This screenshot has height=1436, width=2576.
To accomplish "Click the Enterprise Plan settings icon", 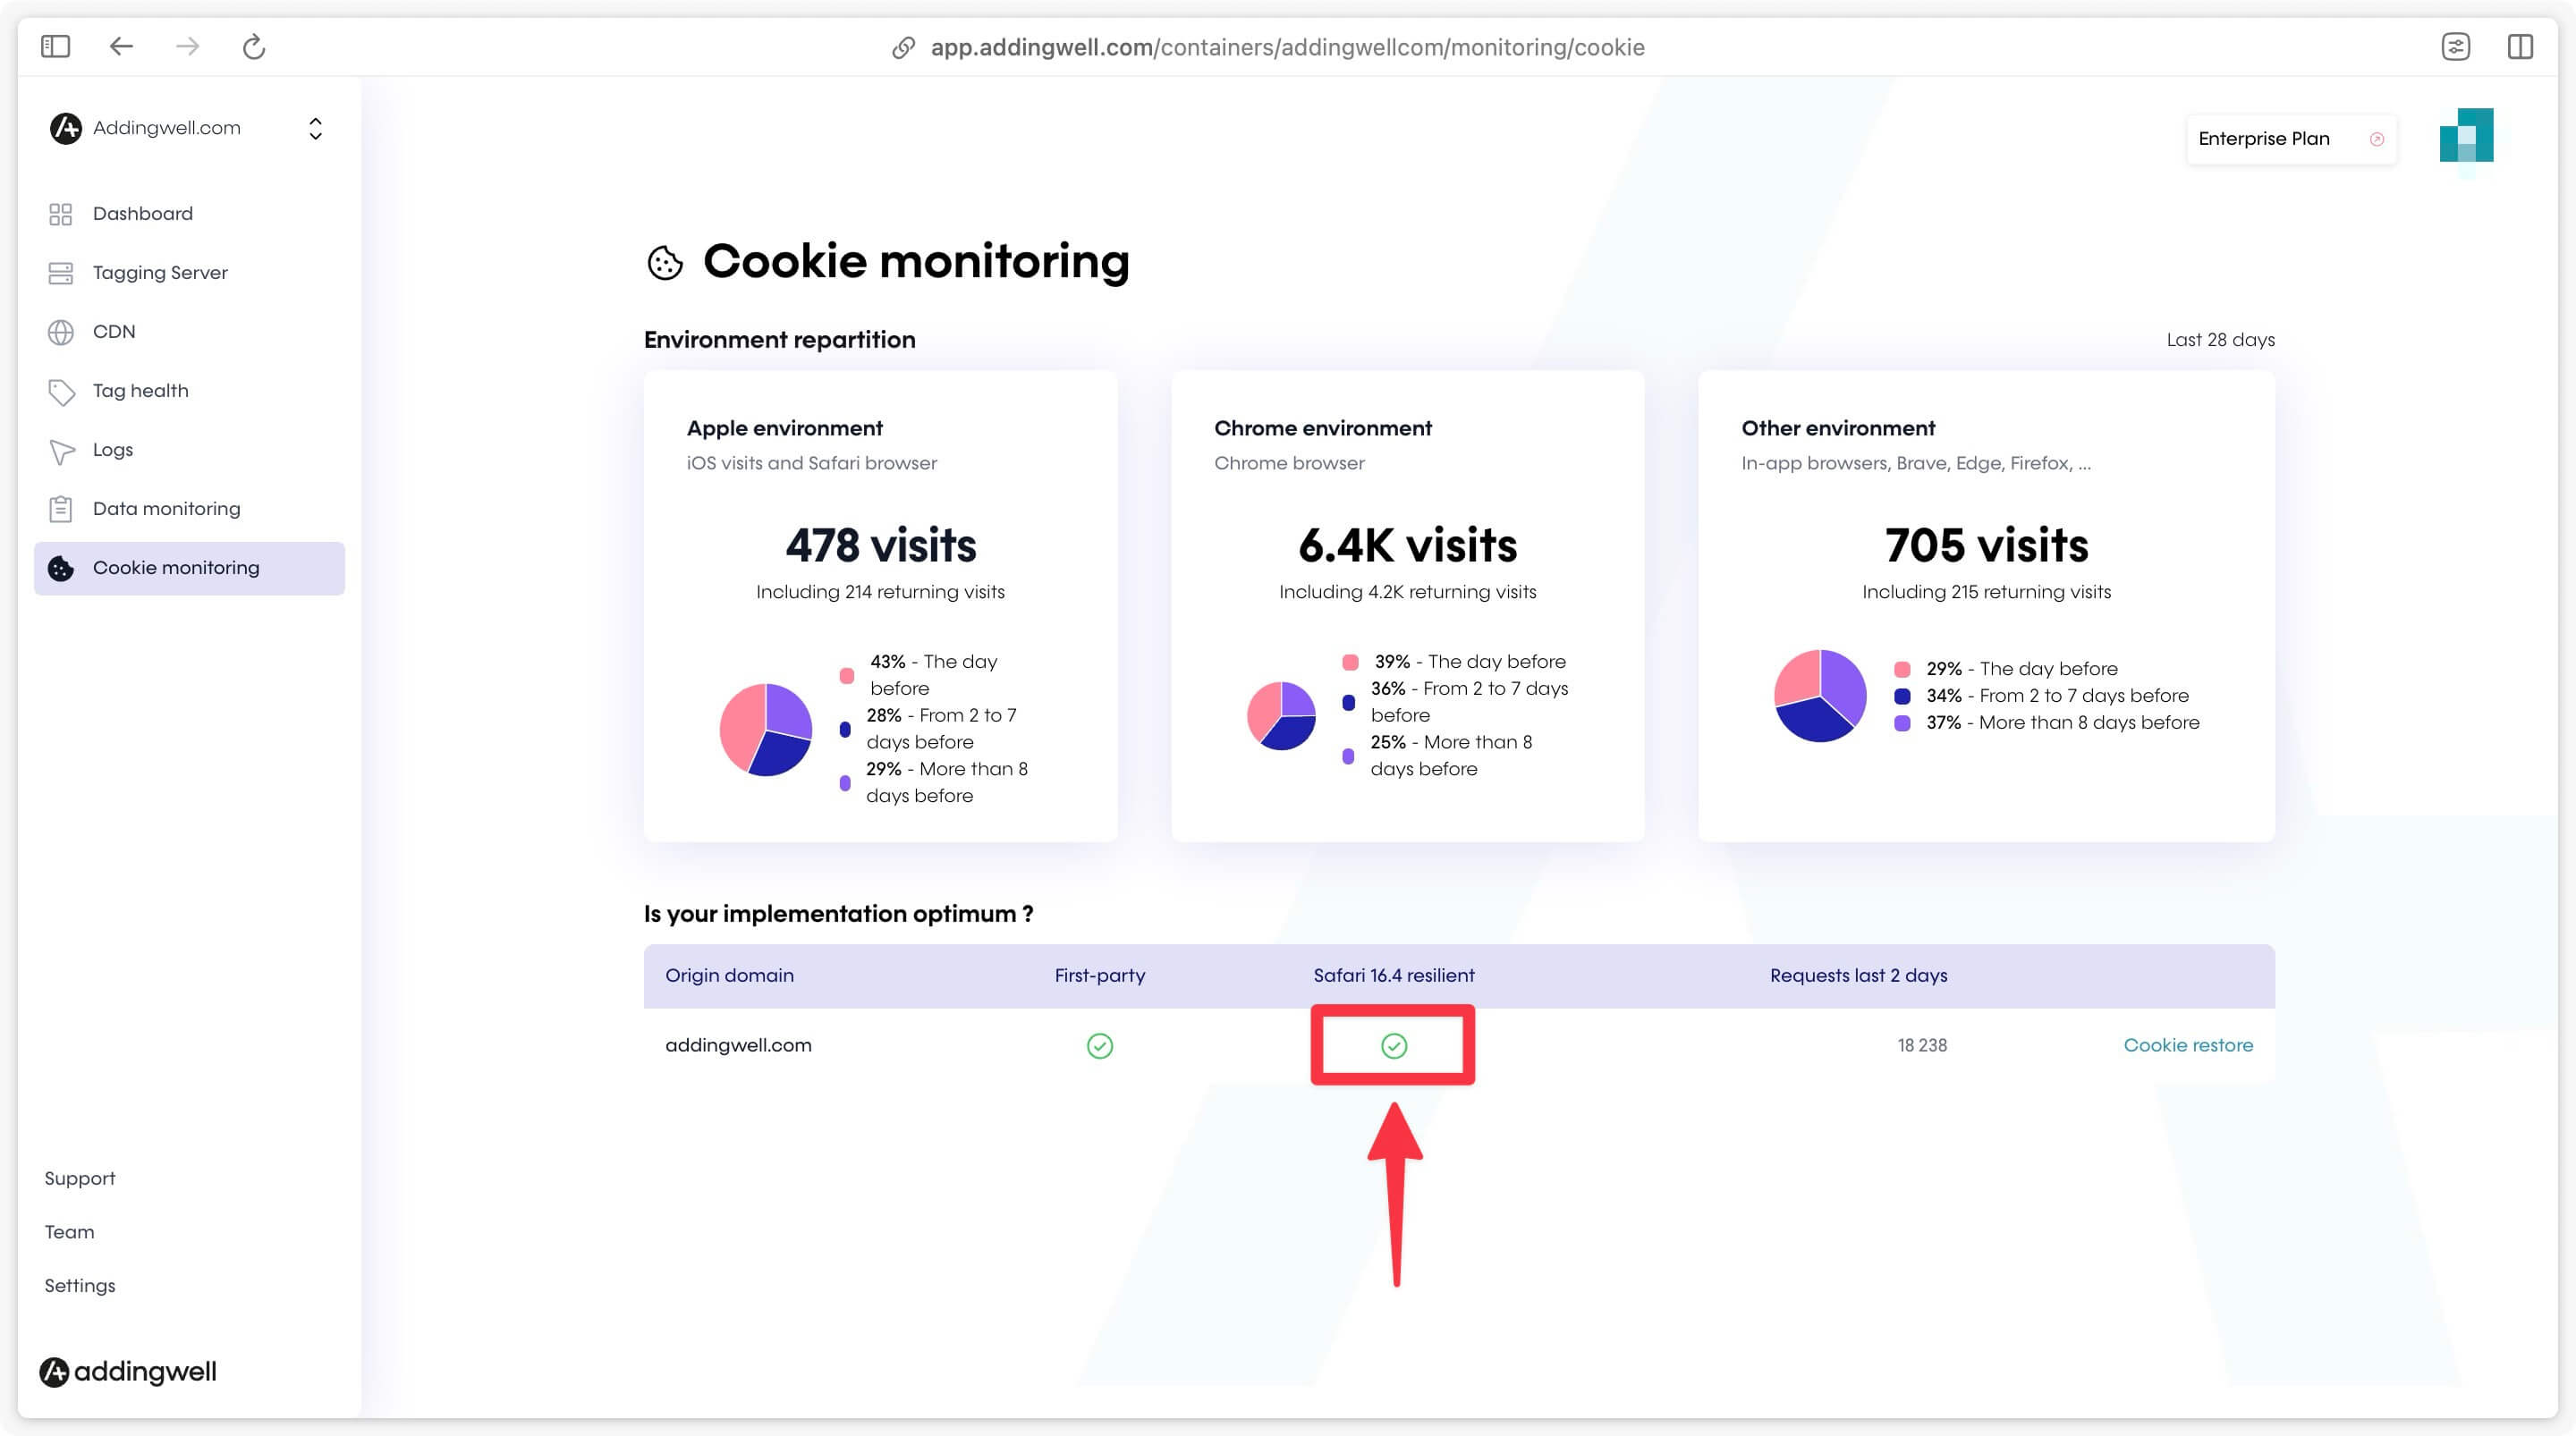I will tap(2378, 138).
